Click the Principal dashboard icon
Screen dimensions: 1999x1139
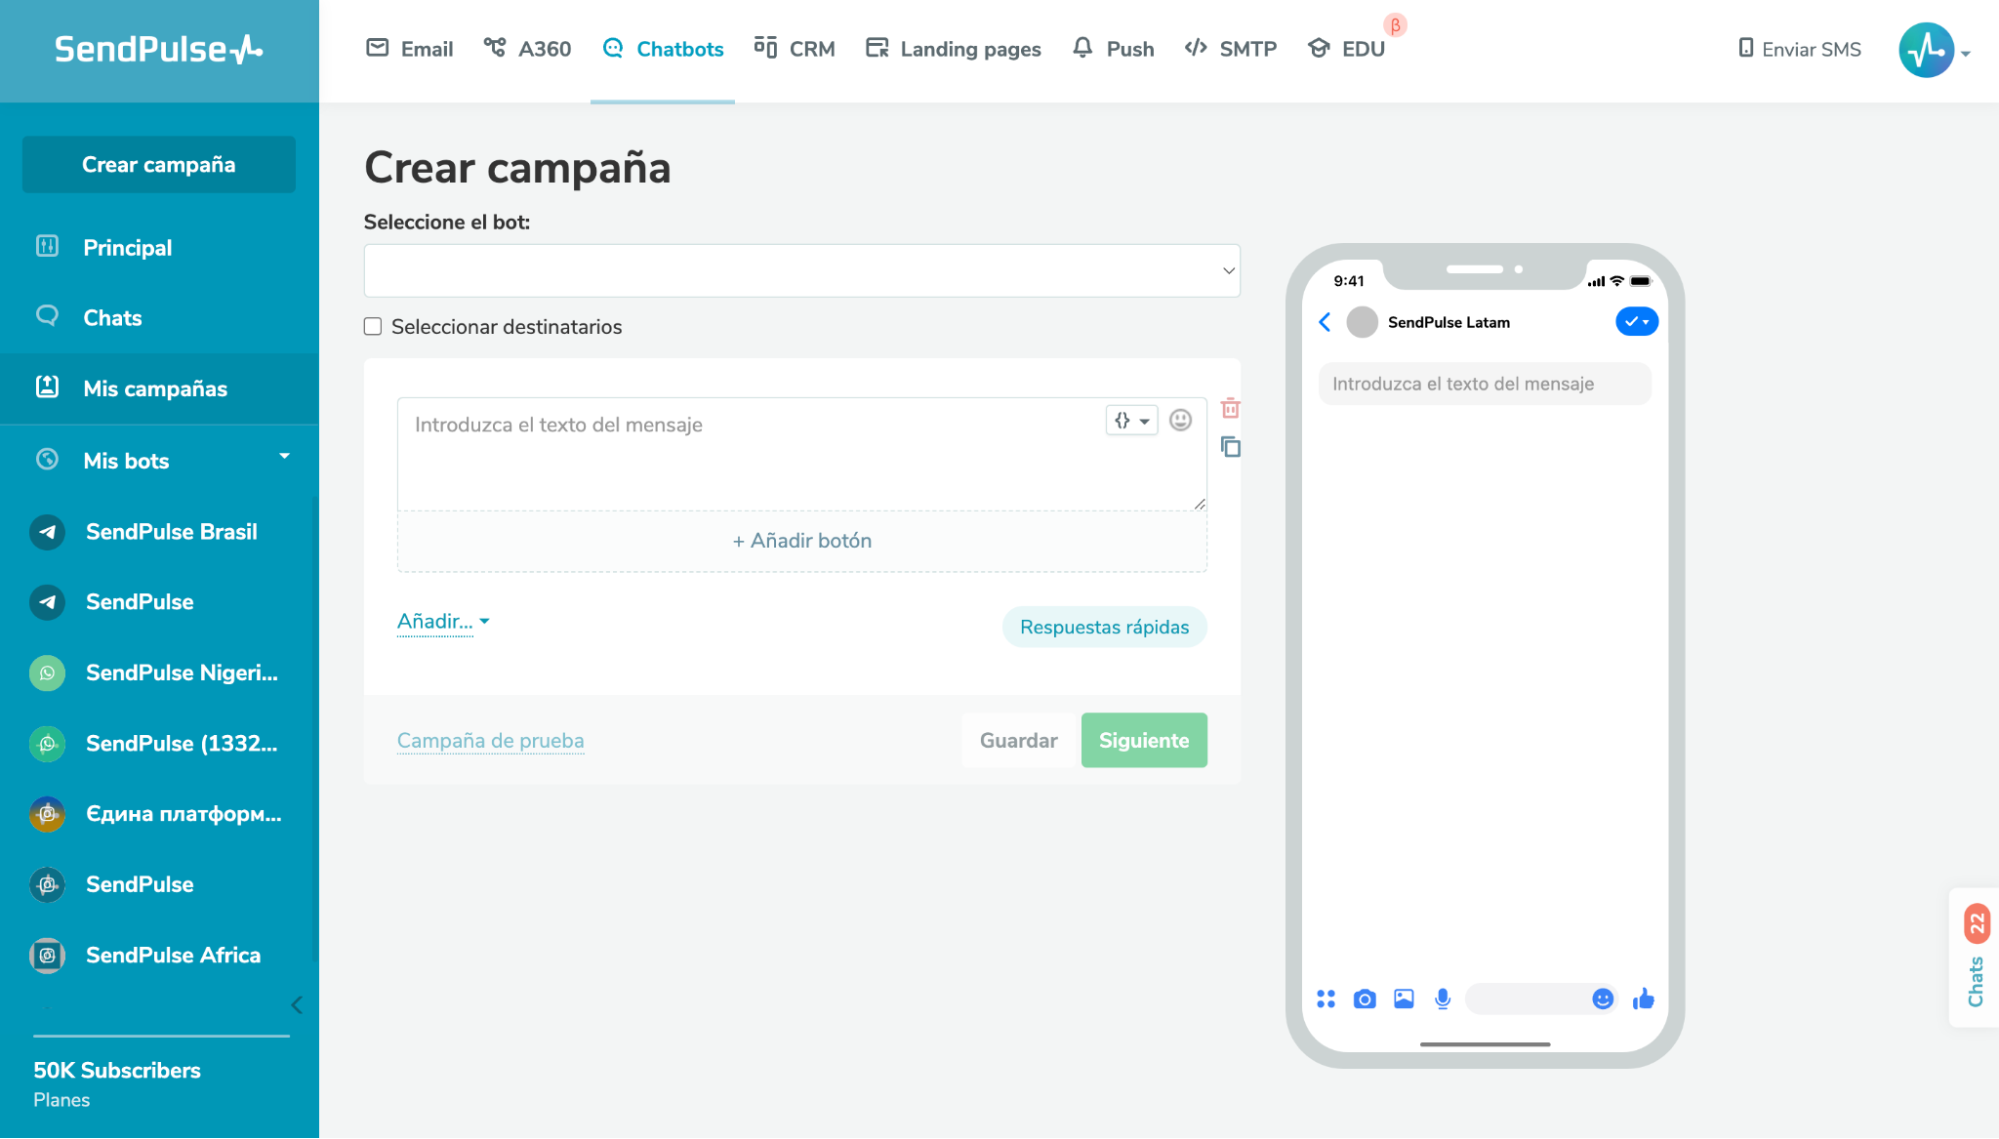tap(47, 246)
